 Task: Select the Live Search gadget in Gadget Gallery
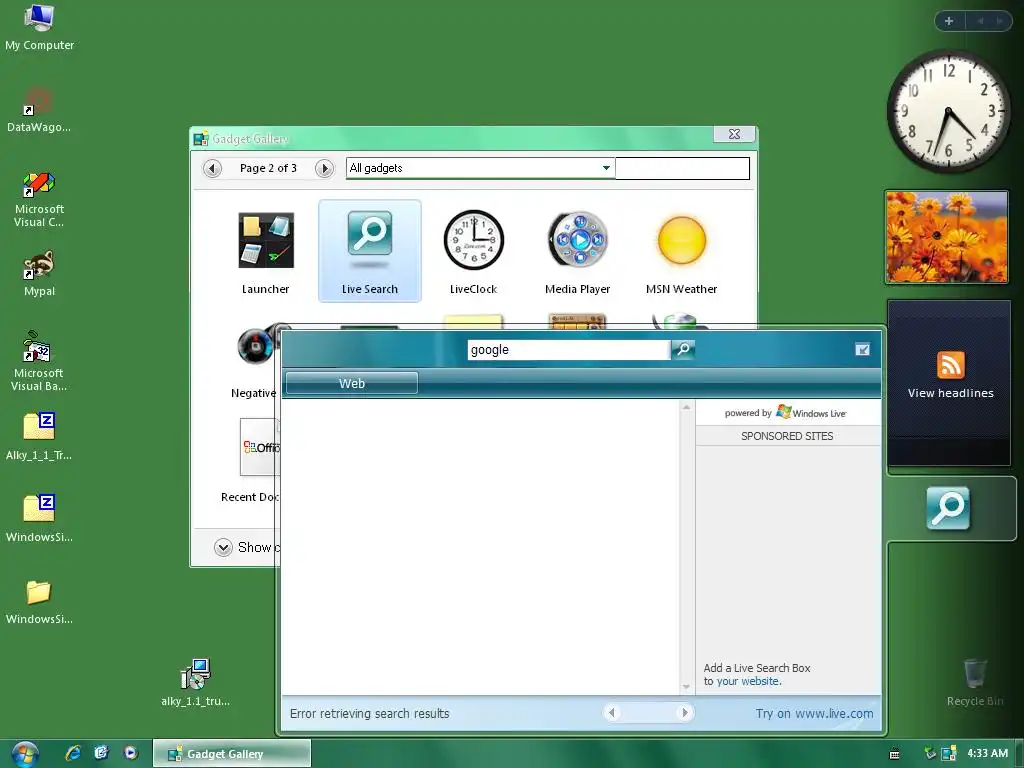pyautogui.click(x=370, y=251)
